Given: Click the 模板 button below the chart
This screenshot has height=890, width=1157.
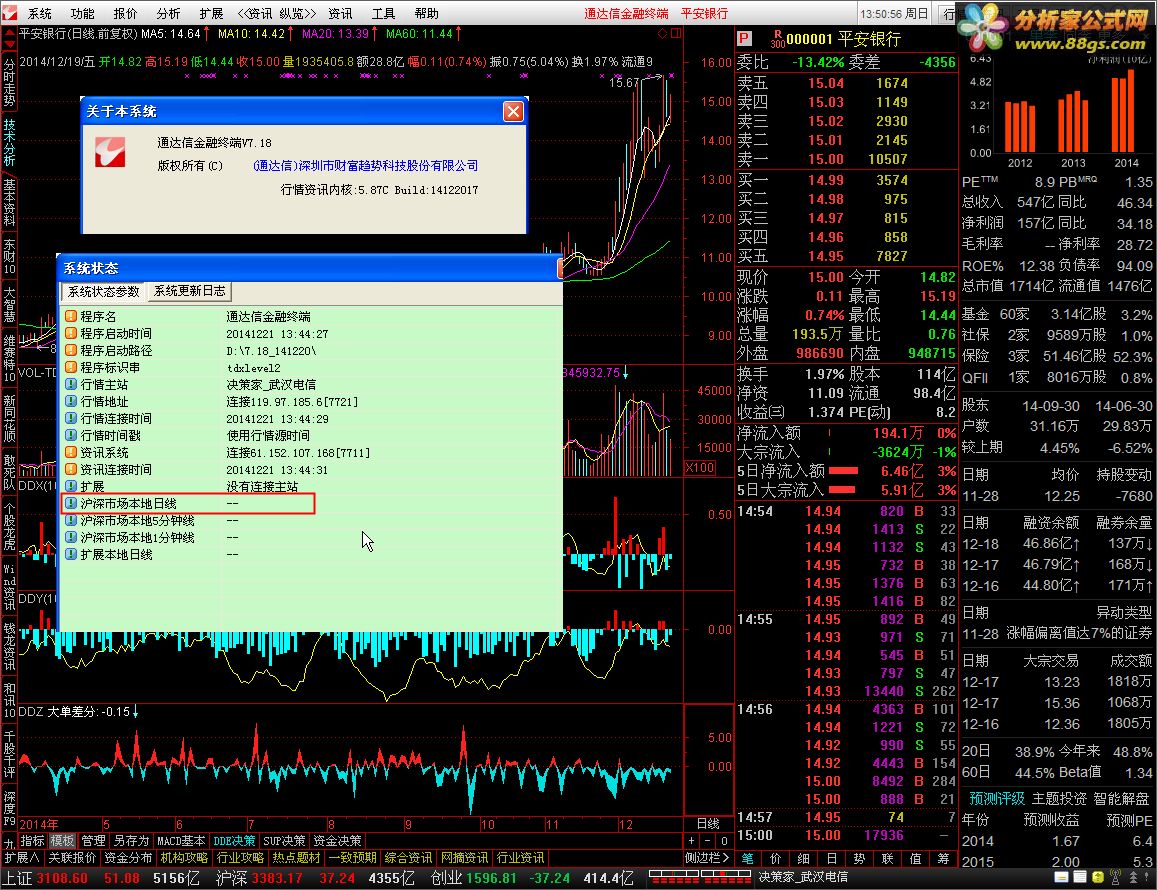Looking at the screenshot, I should [62, 841].
